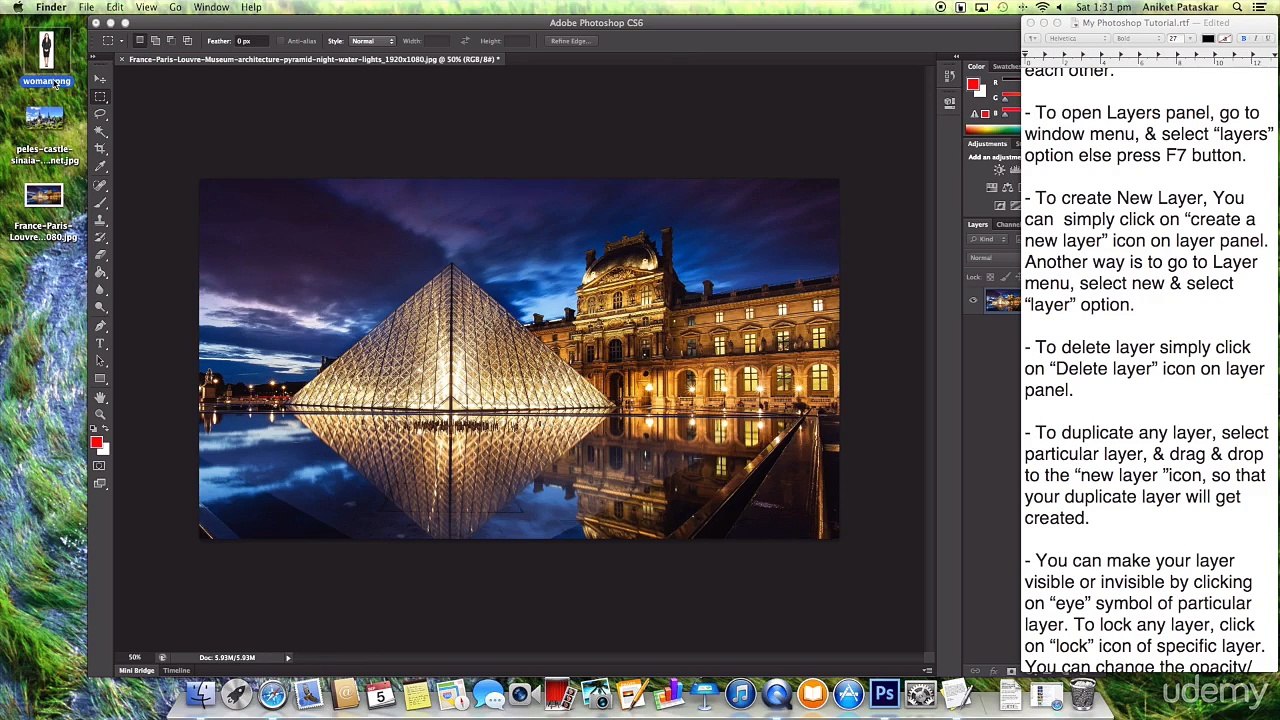Add a Brightness/Contrast adjustment

(999, 170)
